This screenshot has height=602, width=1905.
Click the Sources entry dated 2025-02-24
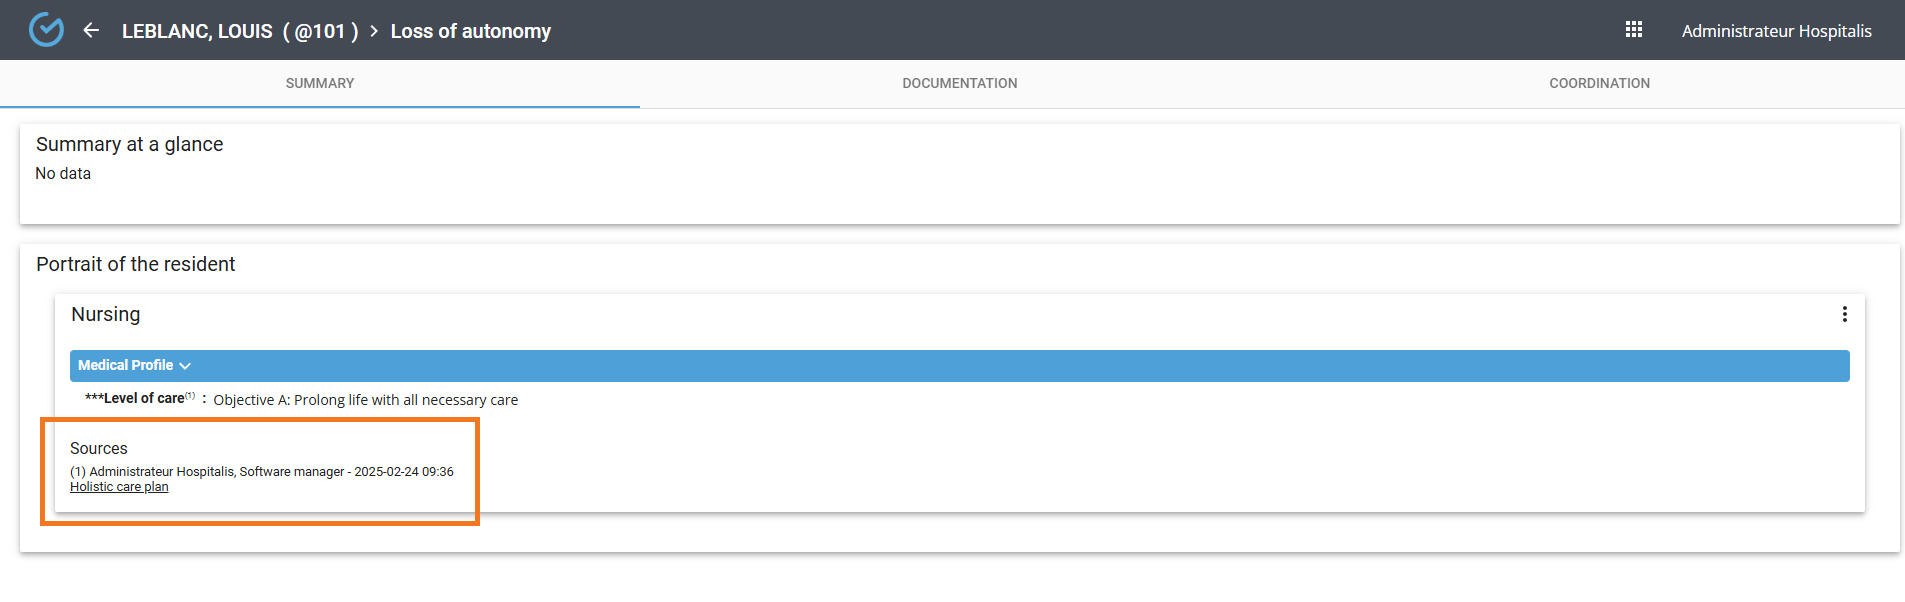[x=261, y=472]
